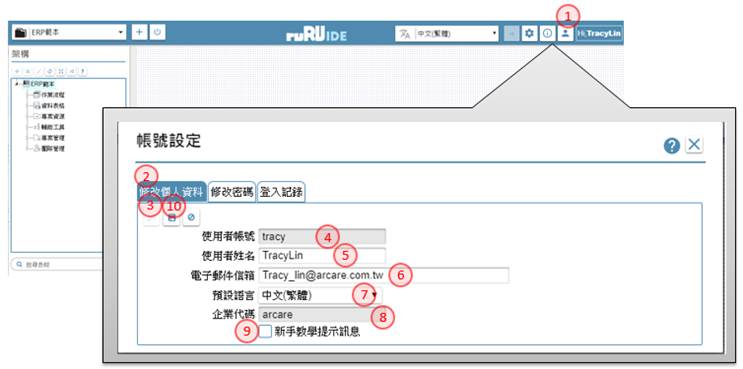Click the power icon in the top bar

[158, 32]
